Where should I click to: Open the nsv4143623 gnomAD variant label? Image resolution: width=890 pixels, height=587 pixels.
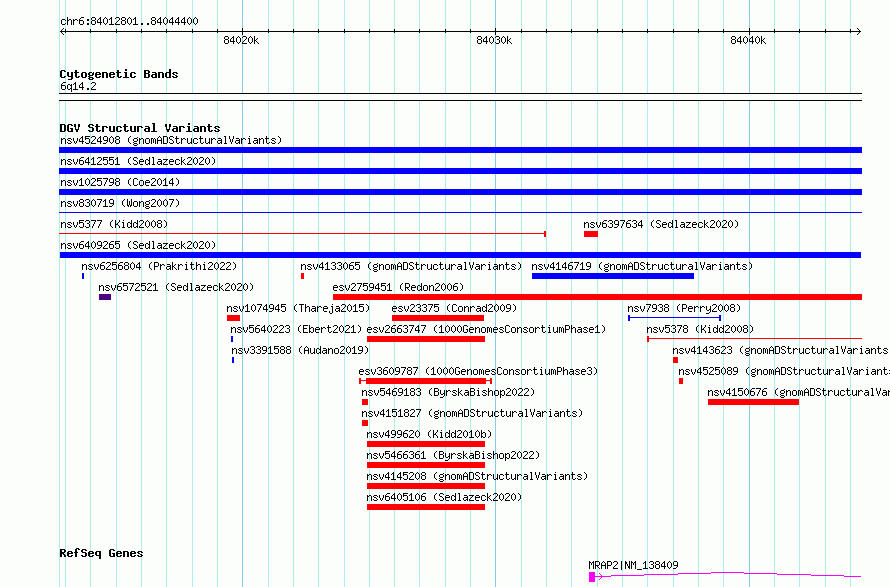(x=781, y=350)
